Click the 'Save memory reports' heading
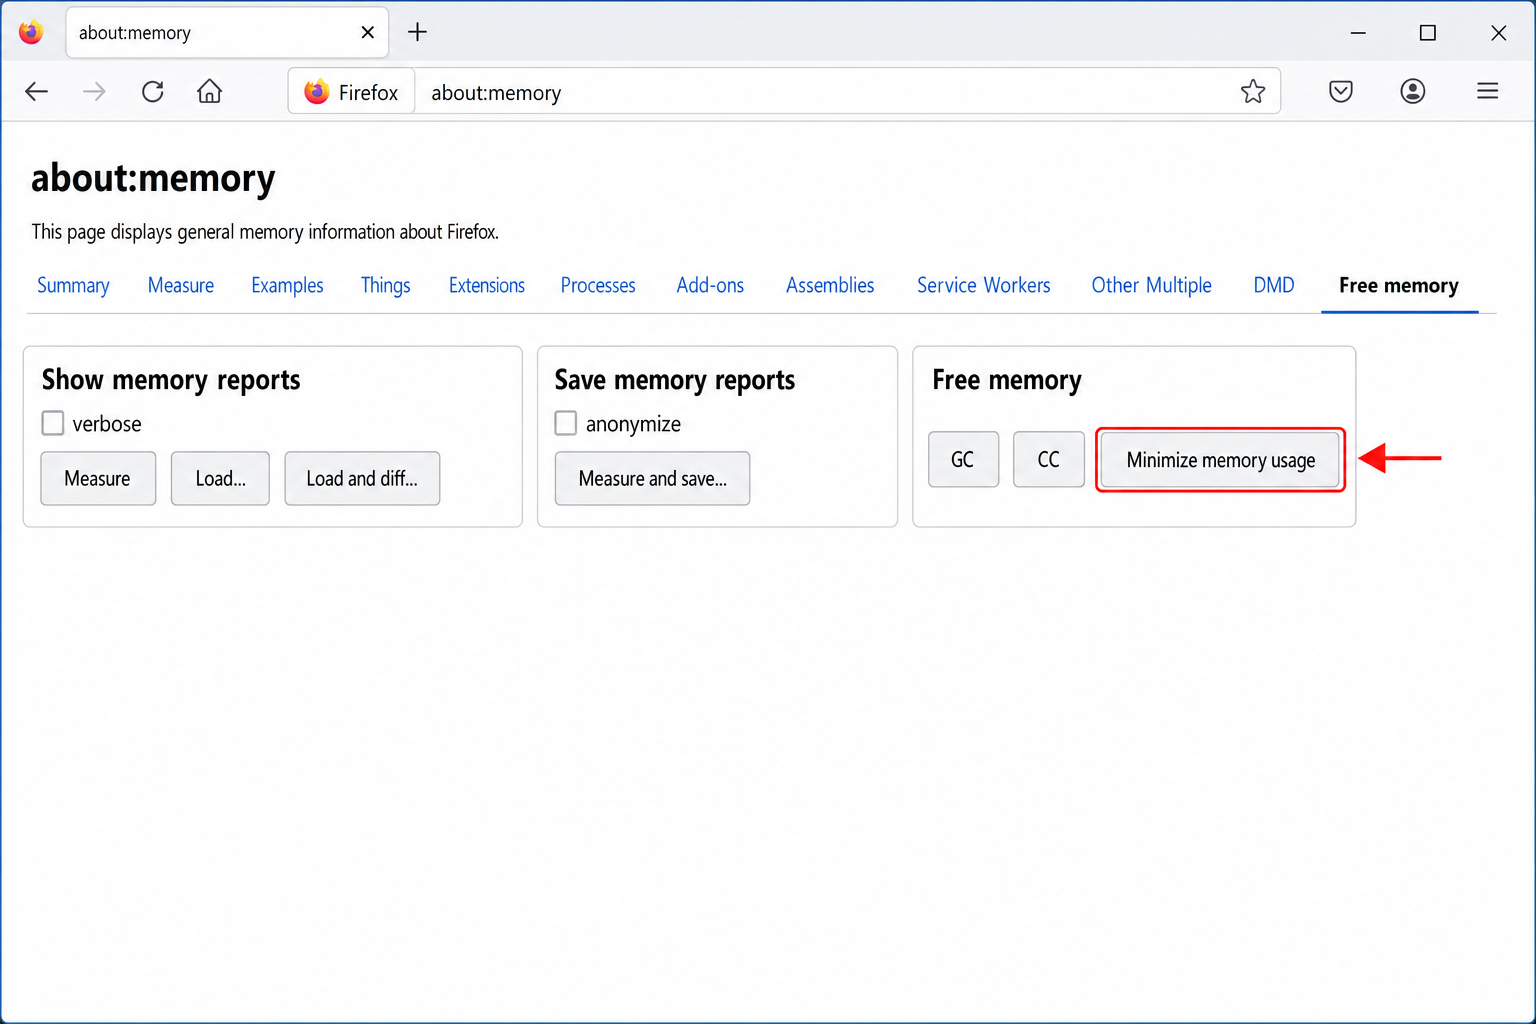This screenshot has width=1536, height=1024. coord(675,380)
